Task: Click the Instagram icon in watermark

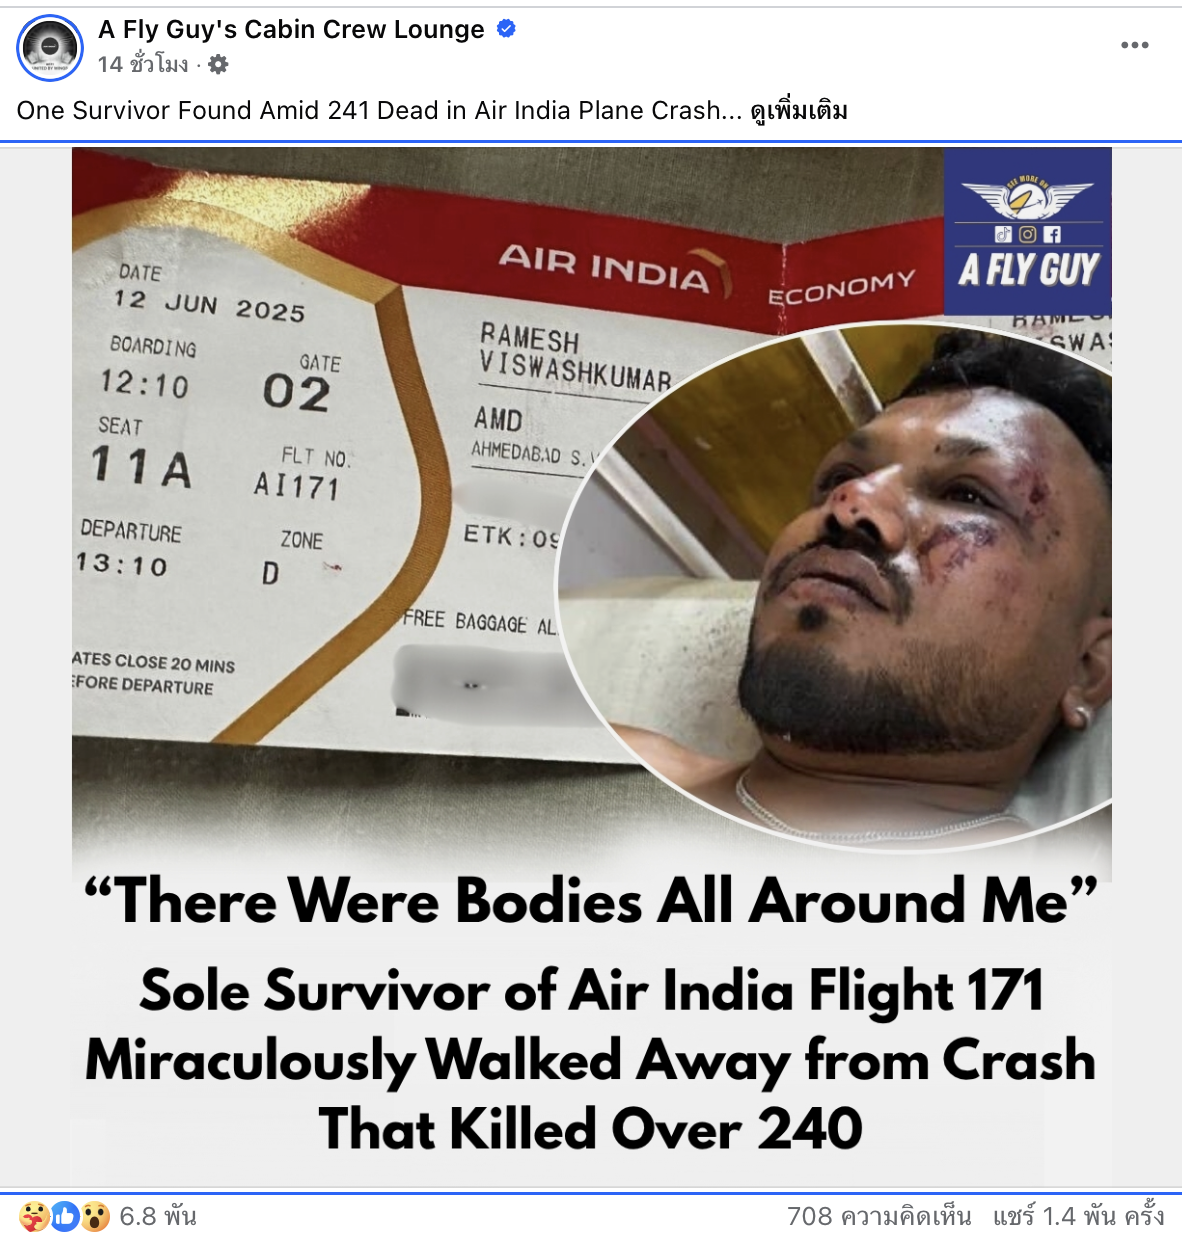Action: click(1028, 235)
